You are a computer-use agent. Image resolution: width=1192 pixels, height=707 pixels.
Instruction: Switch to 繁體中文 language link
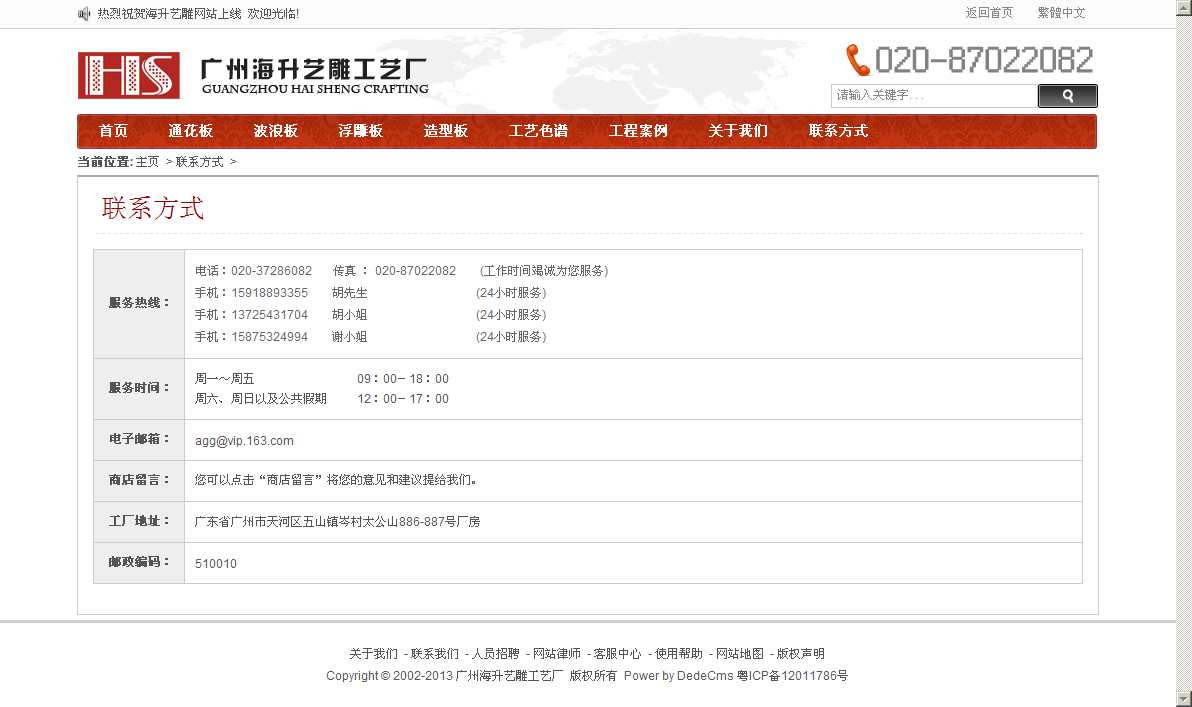(x=1061, y=13)
